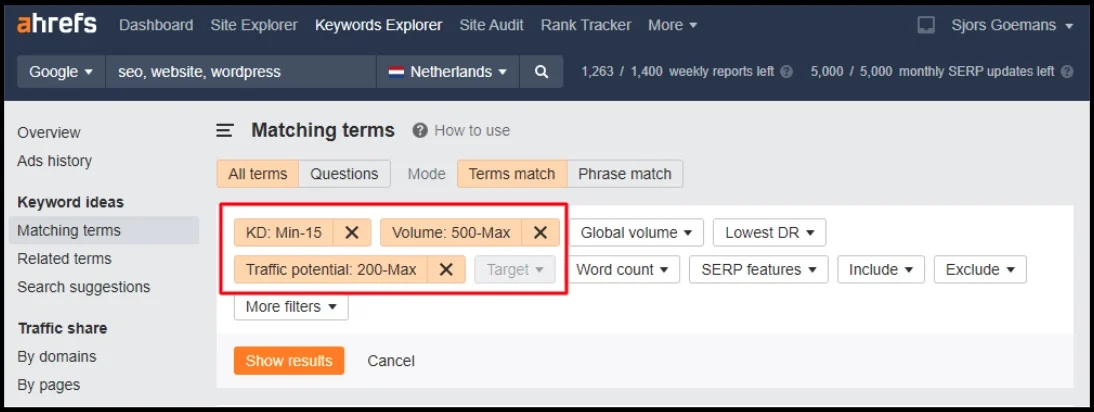Viewport: 1094px width, 412px height.
Task: Remove the Volume: 500-Max filter
Action: pyautogui.click(x=540, y=232)
